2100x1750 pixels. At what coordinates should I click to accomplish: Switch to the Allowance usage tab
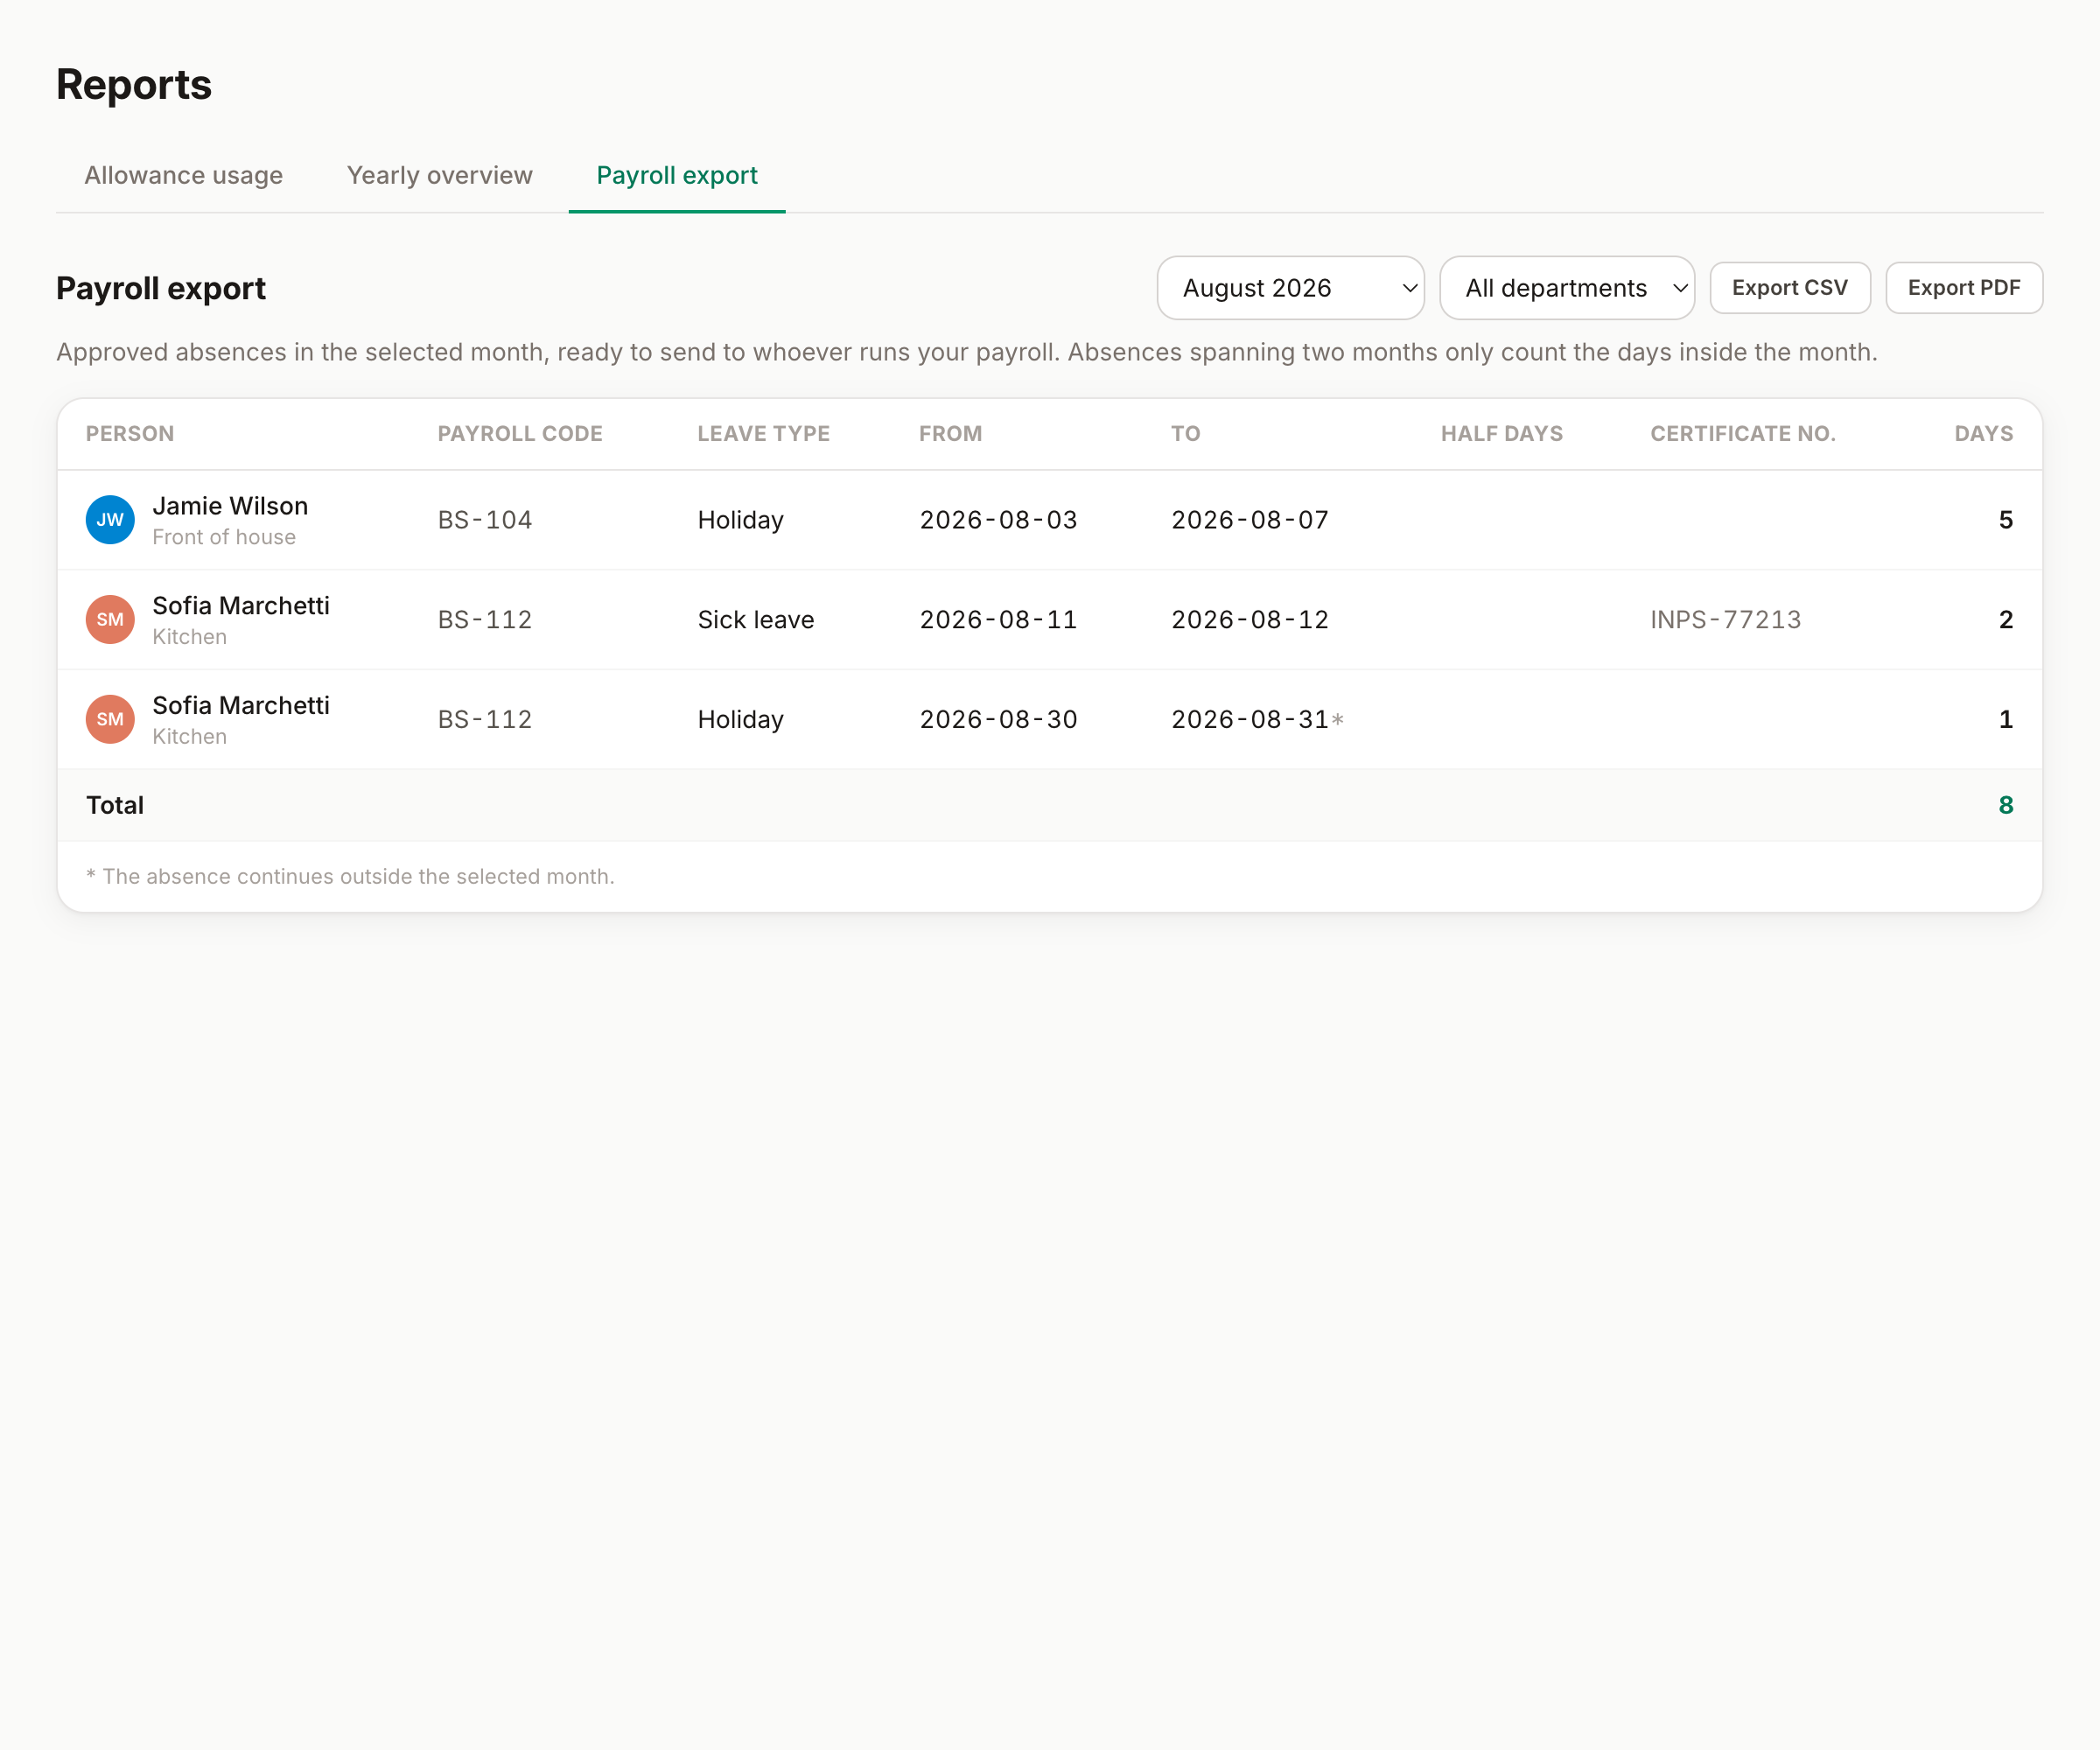click(183, 175)
